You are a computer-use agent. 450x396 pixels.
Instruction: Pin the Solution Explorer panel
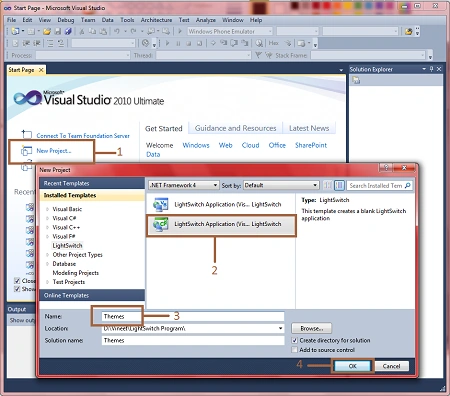point(432,69)
